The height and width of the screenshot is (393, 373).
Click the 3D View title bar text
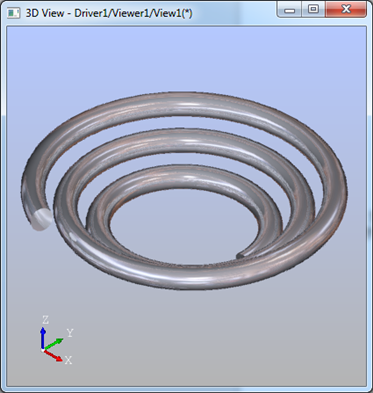[109, 13]
